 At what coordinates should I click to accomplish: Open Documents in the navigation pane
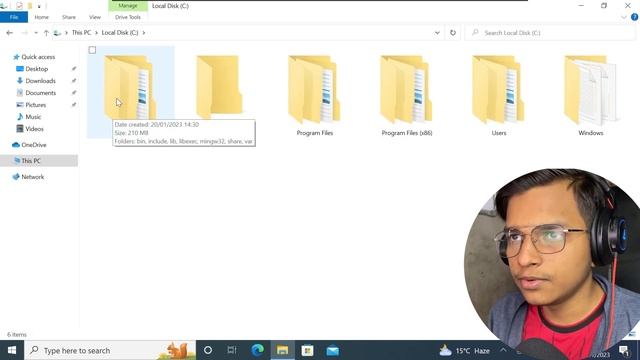click(40, 93)
